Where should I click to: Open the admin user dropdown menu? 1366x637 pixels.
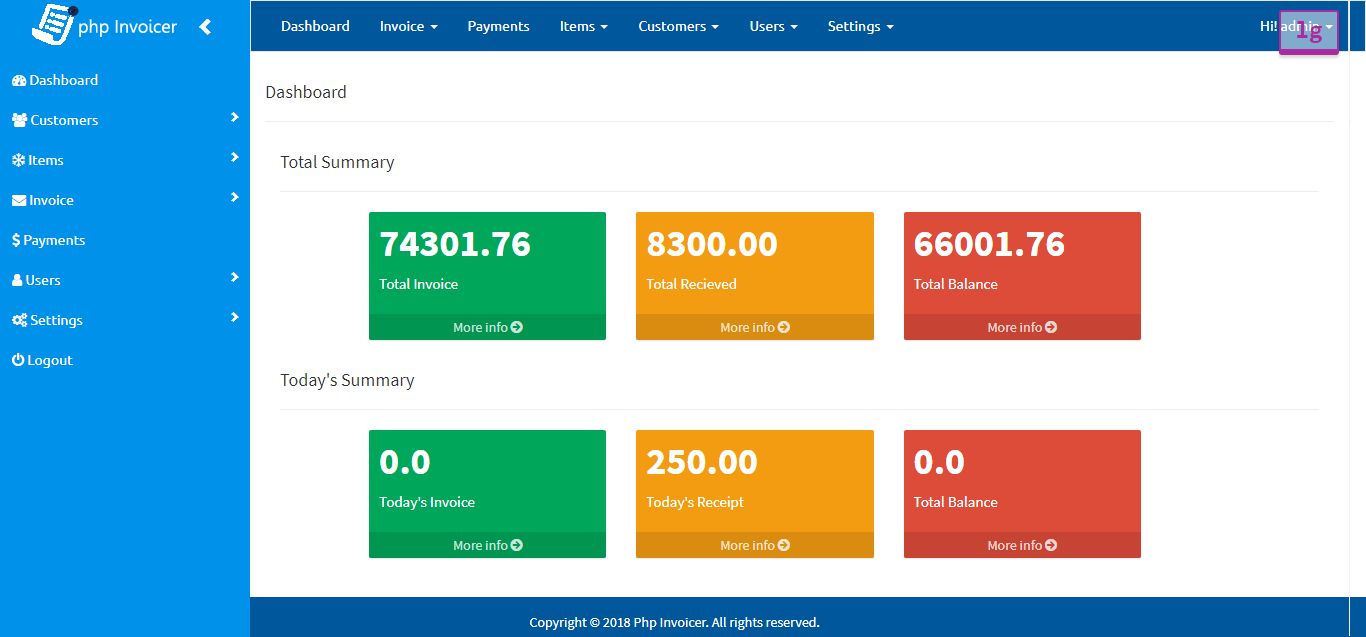coord(1296,26)
